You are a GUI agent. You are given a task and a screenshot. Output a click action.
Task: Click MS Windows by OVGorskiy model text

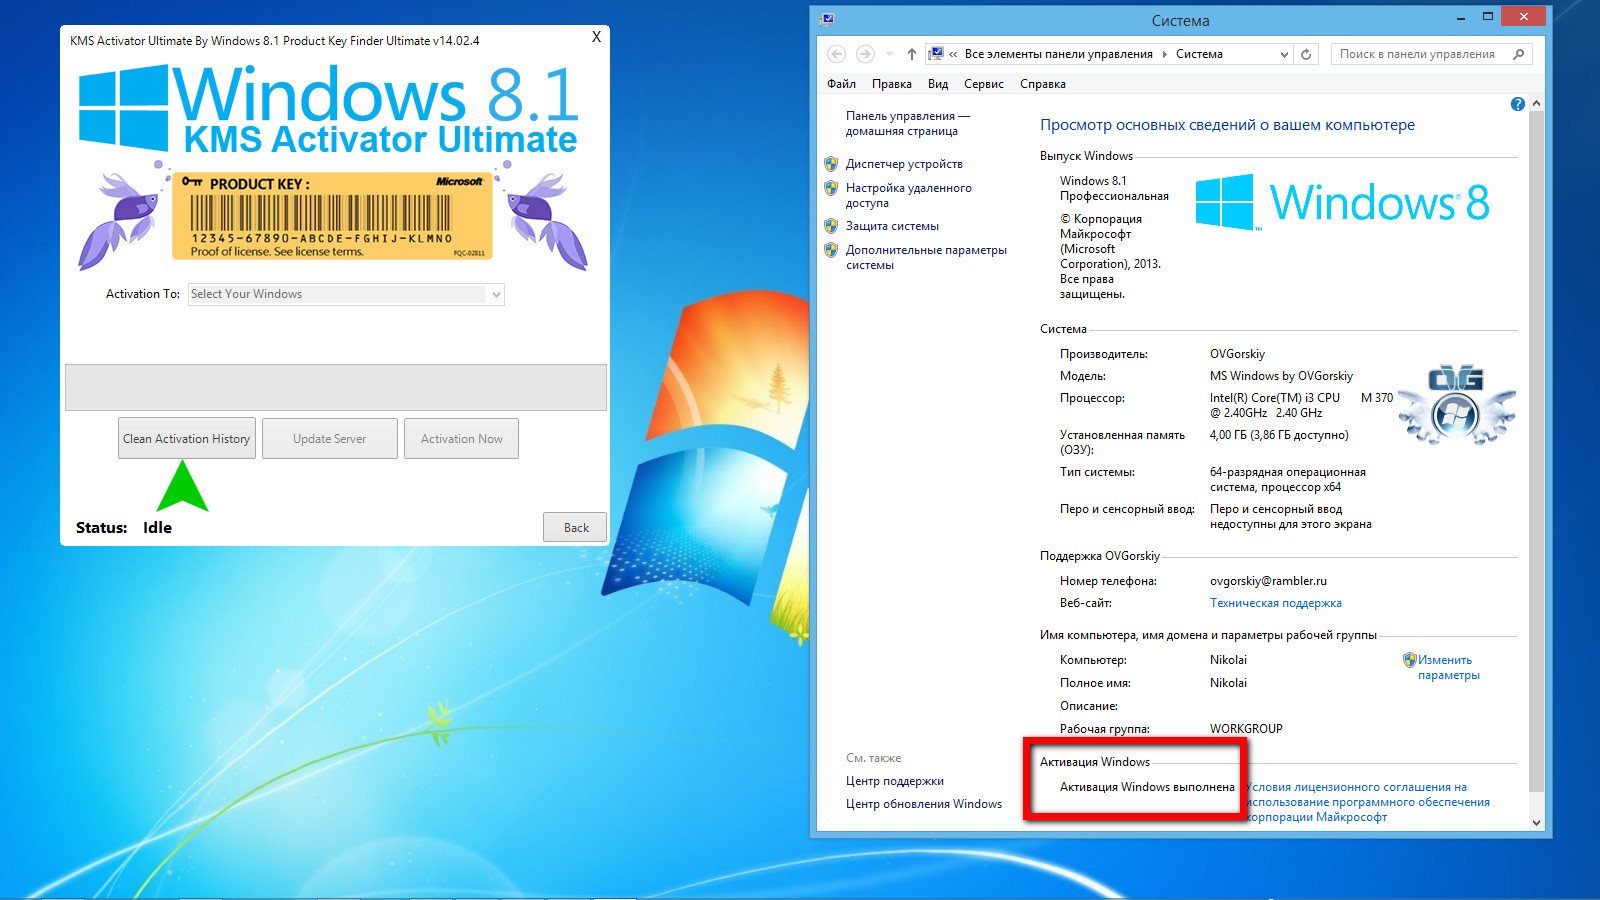click(x=1281, y=376)
